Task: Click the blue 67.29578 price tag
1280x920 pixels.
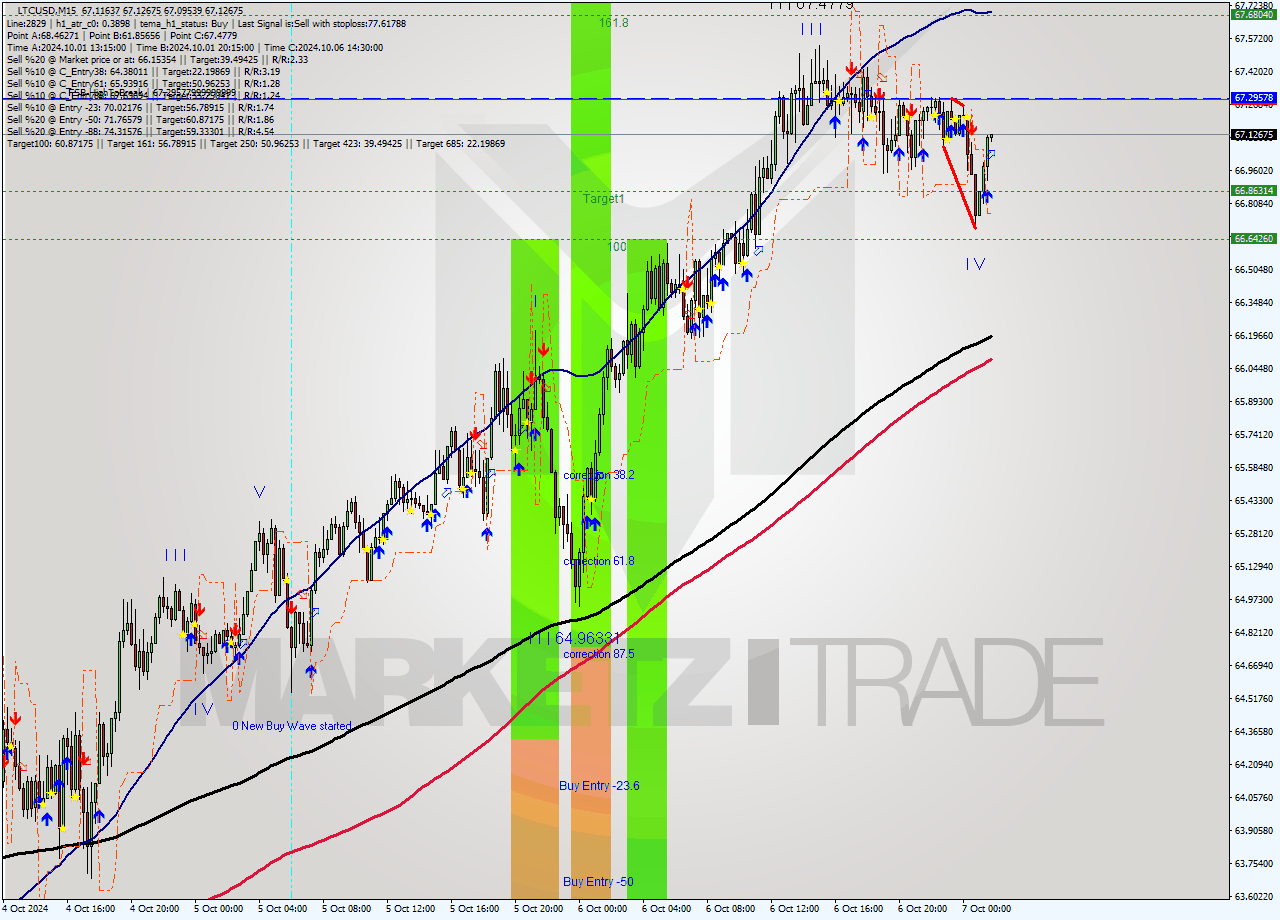Action: [x=1253, y=98]
